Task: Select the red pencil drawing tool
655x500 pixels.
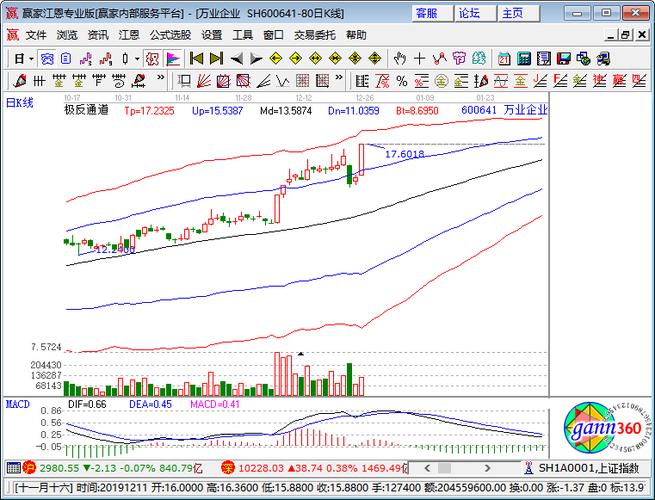Action: pyautogui.click(x=19, y=81)
